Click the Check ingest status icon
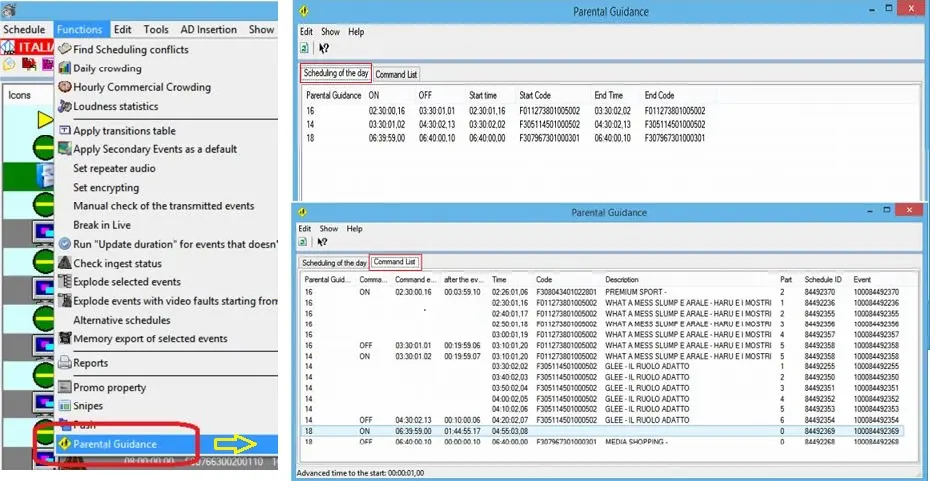This screenshot has width=930, height=481. click(65, 263)
